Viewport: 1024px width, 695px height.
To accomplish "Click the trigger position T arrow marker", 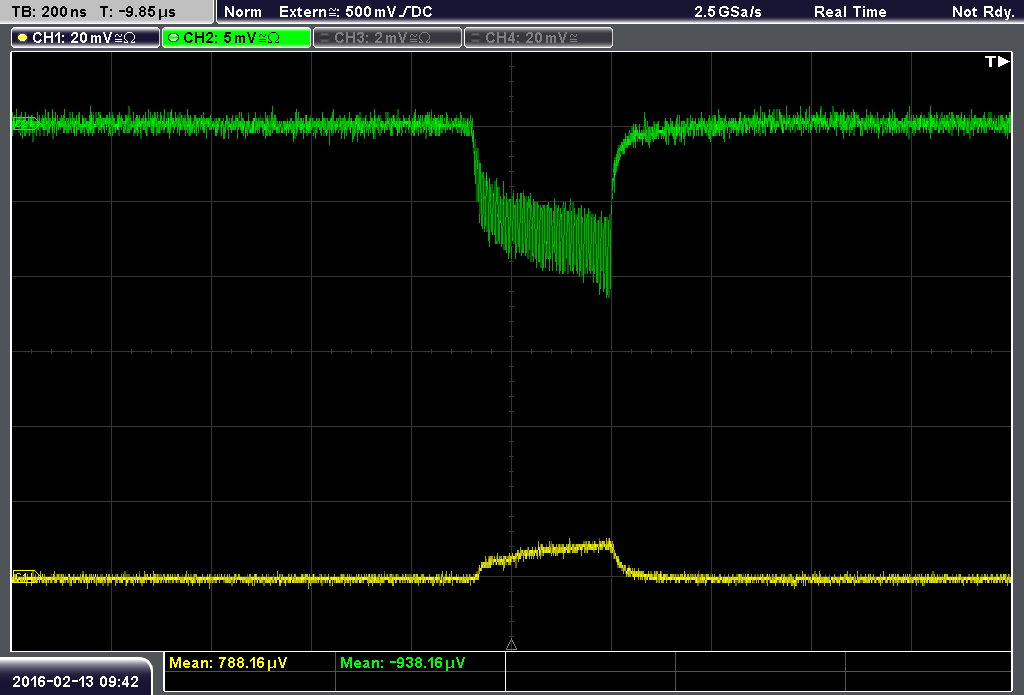I will 997,61.
